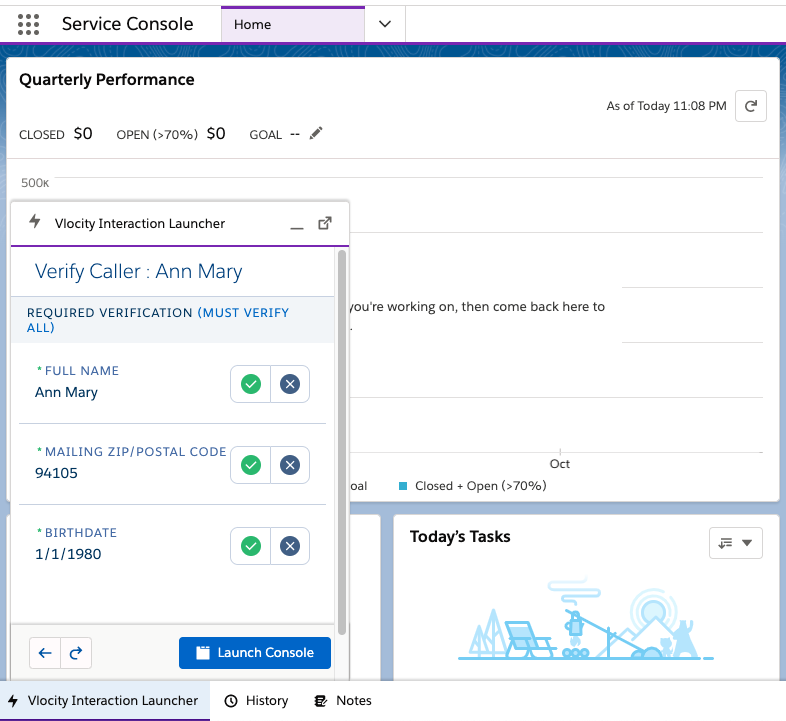The height and width of the screenshot is (721, 786).
Task: Click lightning bolt icon in launcher panel header
Action: pos(35,221)
